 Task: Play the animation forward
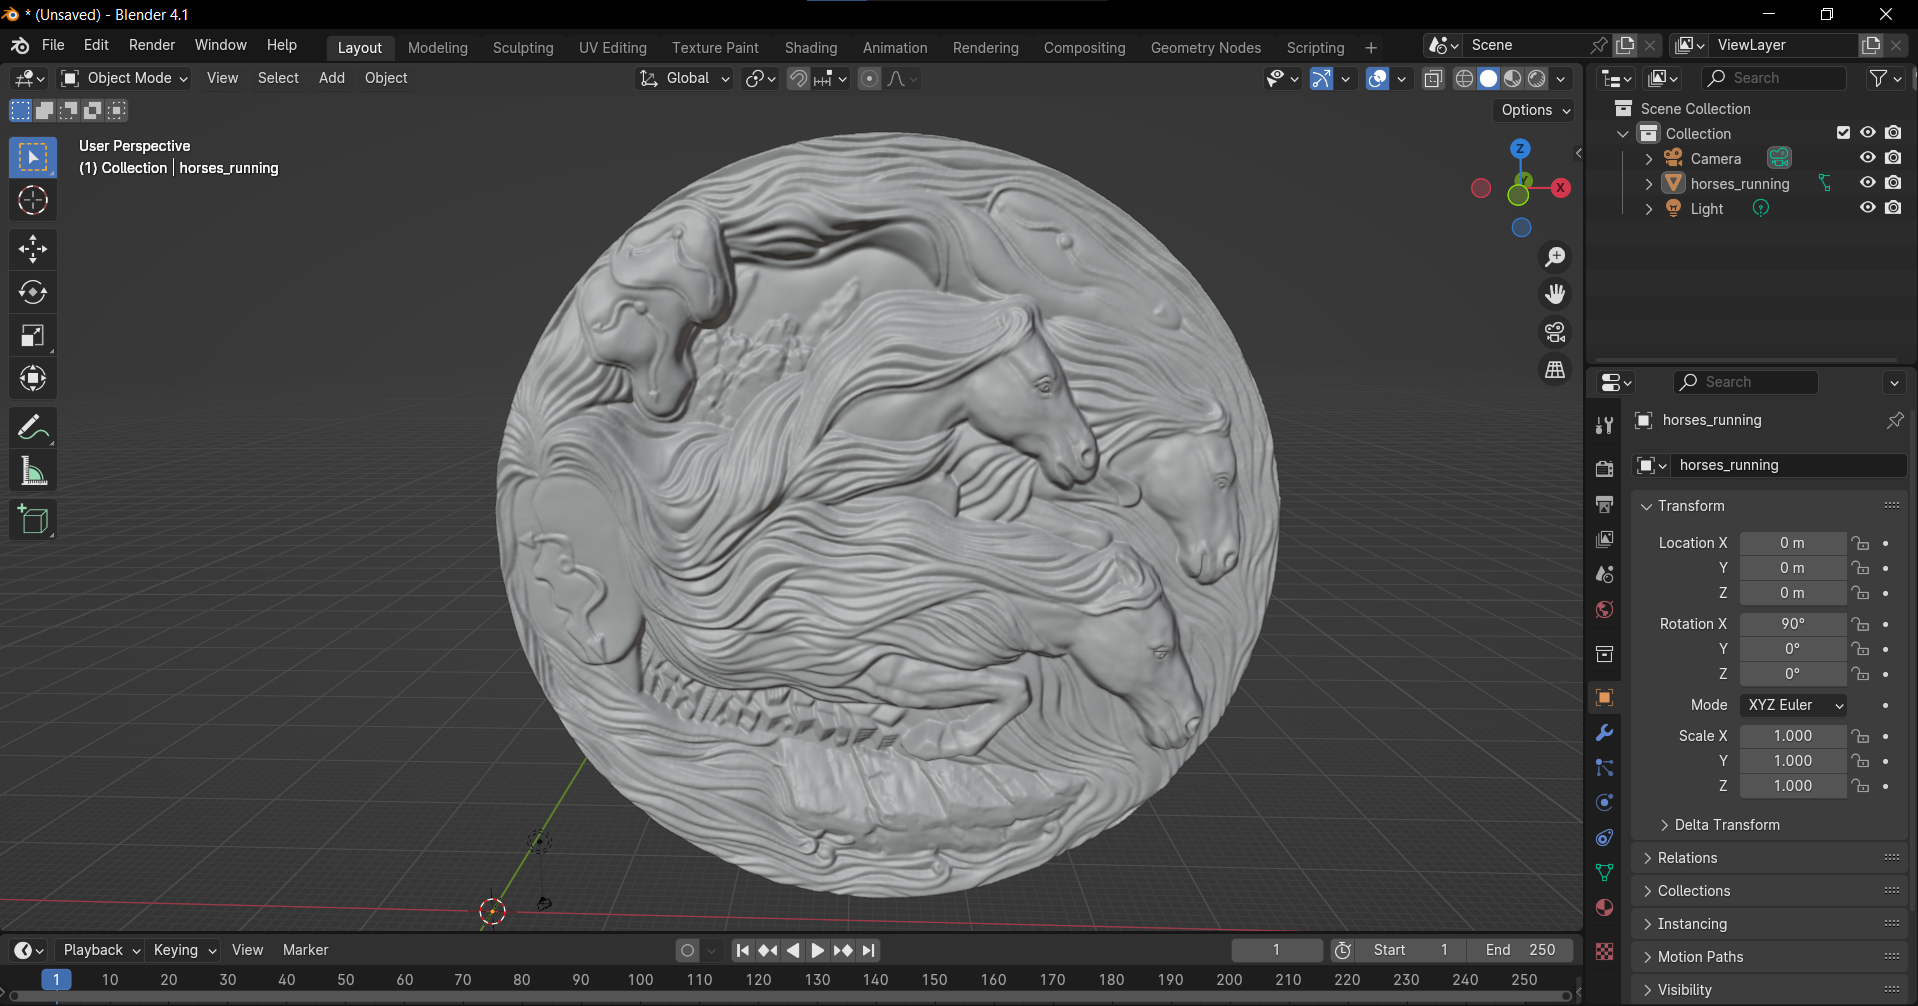[818, 950]
